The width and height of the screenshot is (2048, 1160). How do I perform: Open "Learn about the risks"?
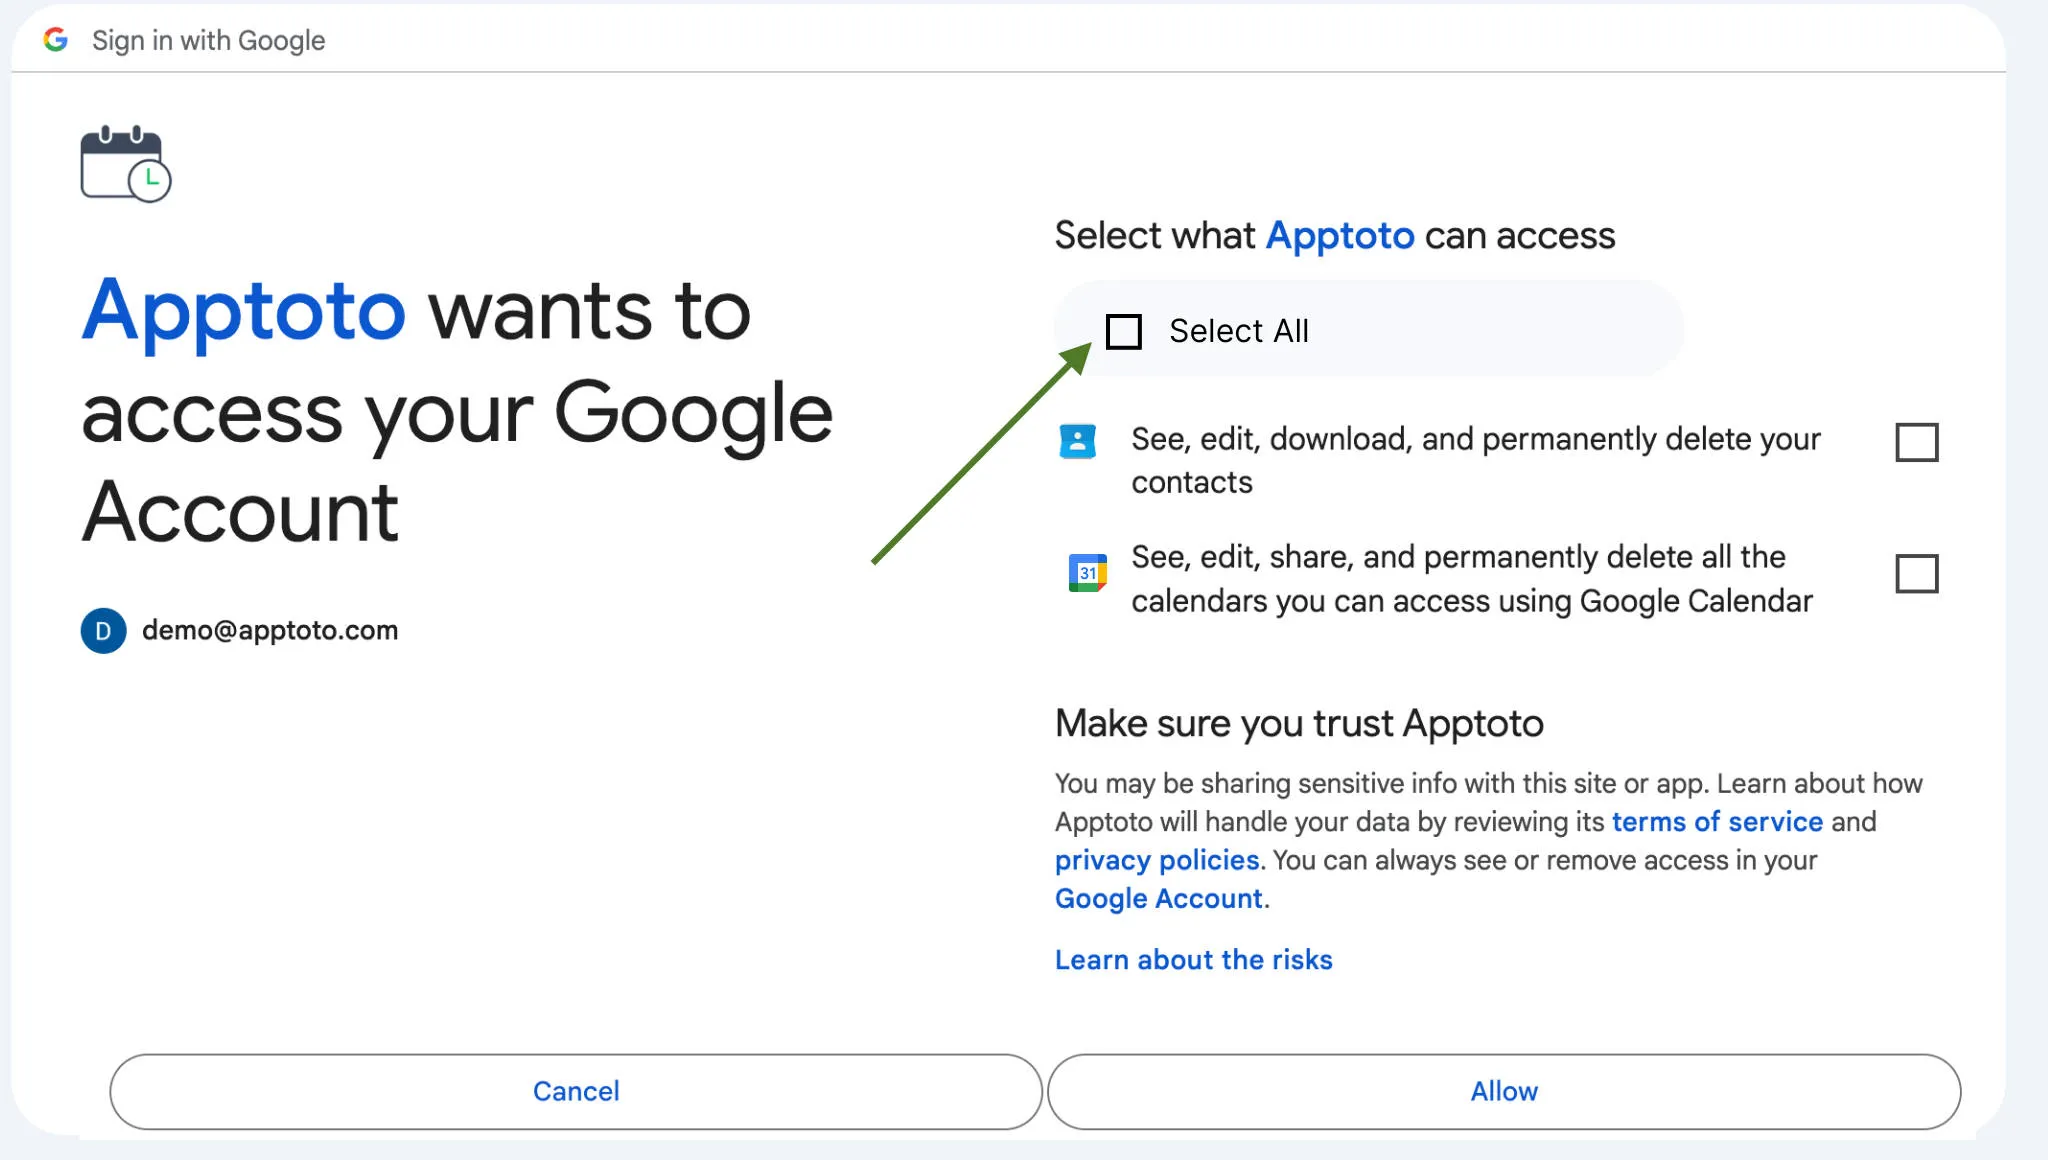click(1193, 959)
